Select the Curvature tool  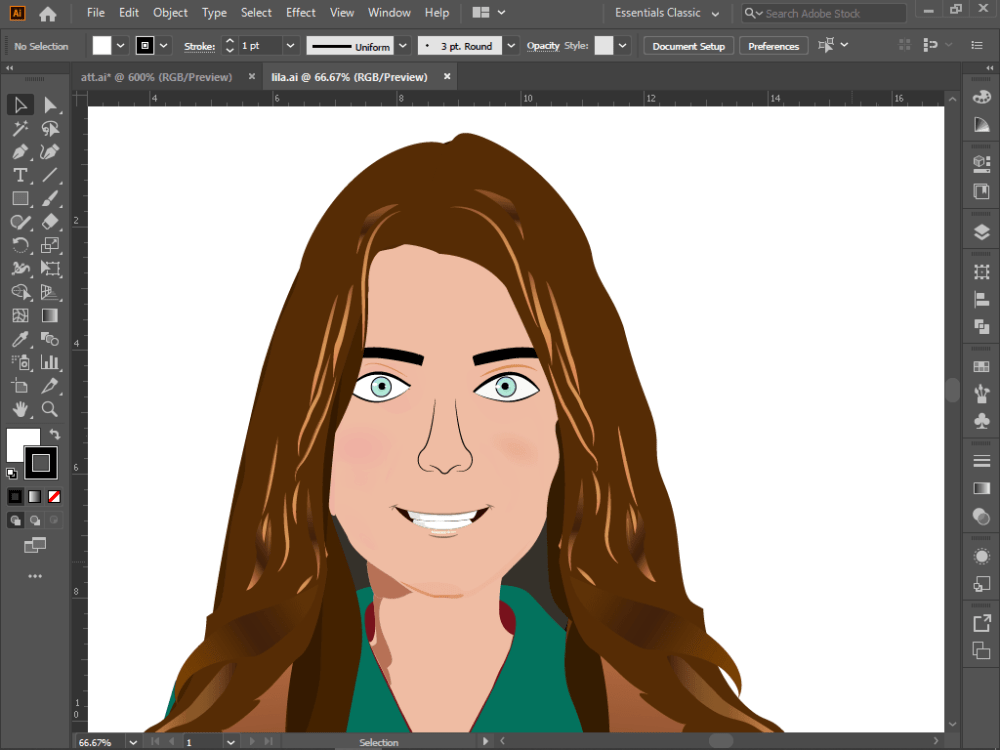pos(50,152)
